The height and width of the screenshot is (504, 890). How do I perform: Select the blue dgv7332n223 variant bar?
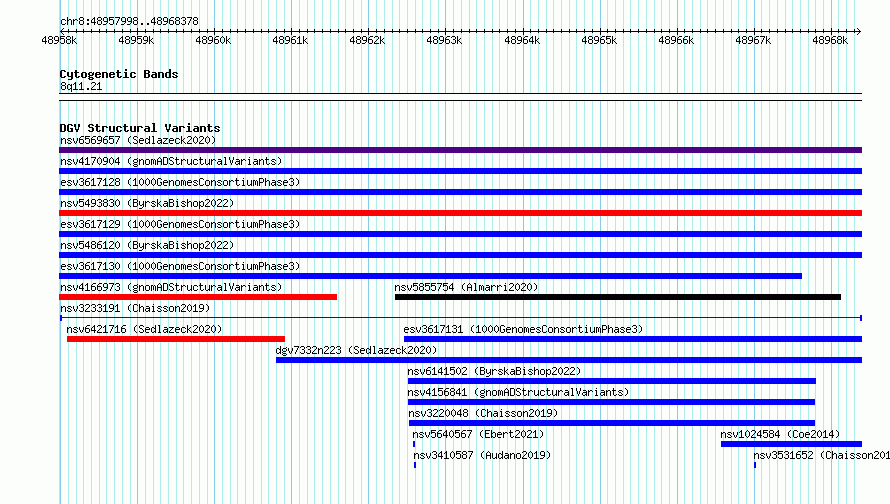569,360
